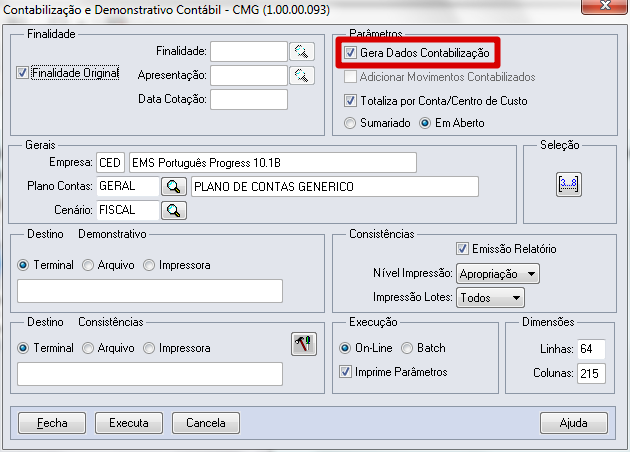Click the Executa button

pos(129,423)
